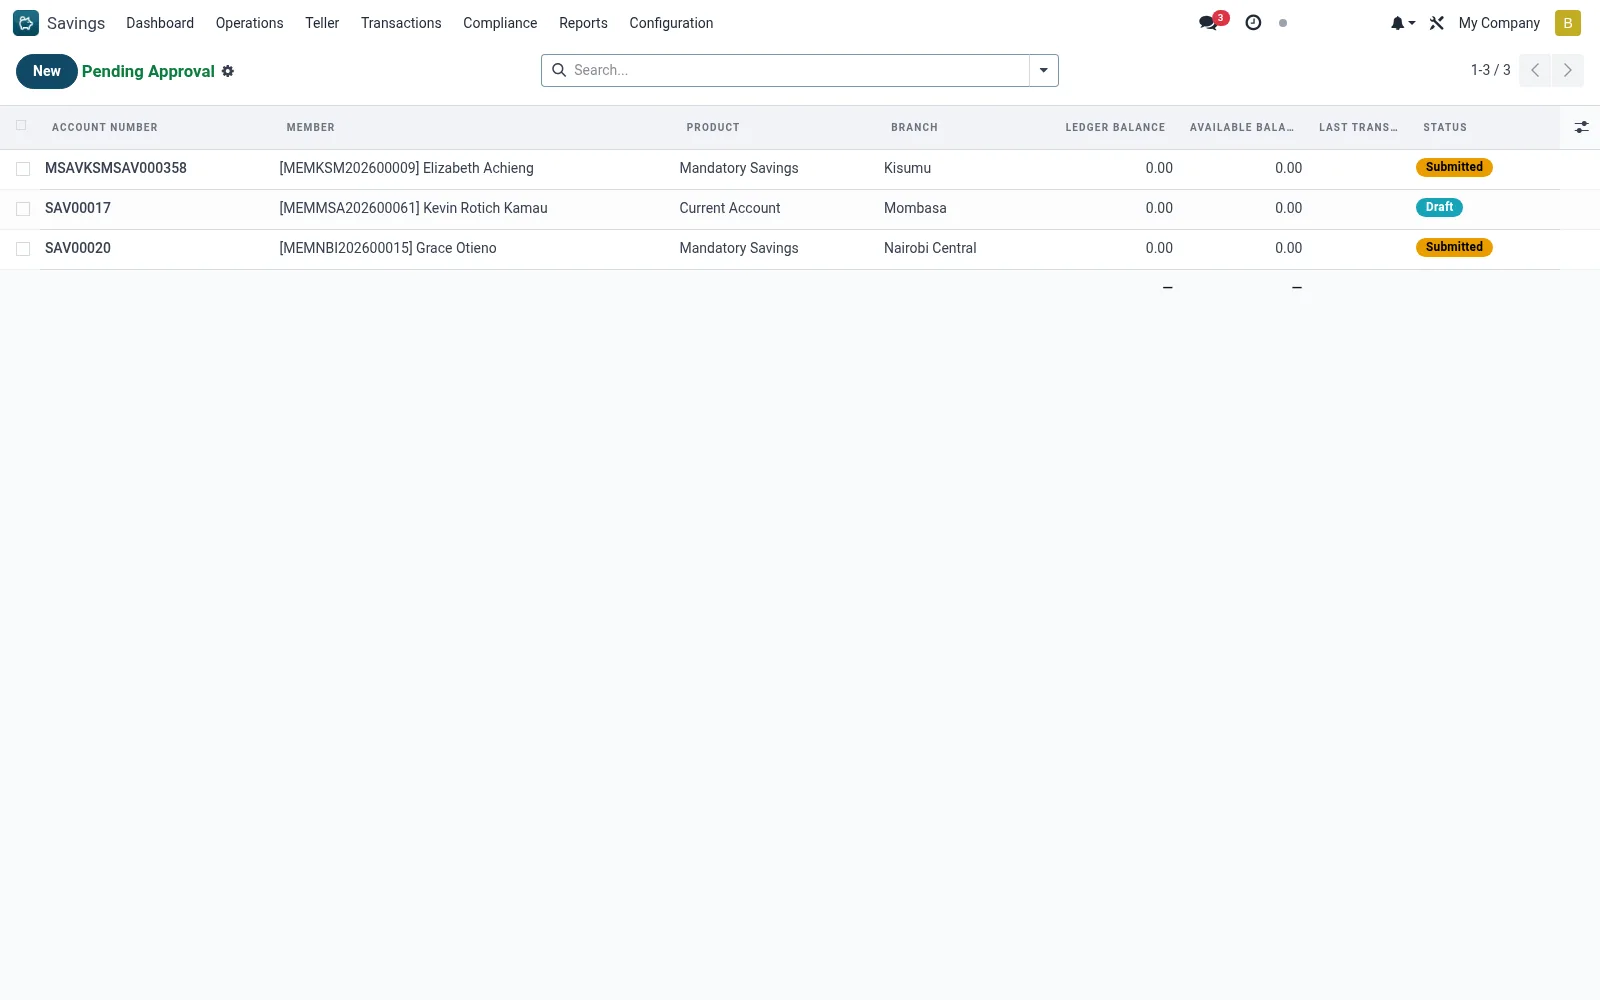
Task: Sort by Member column header
Action: point(311,127)
